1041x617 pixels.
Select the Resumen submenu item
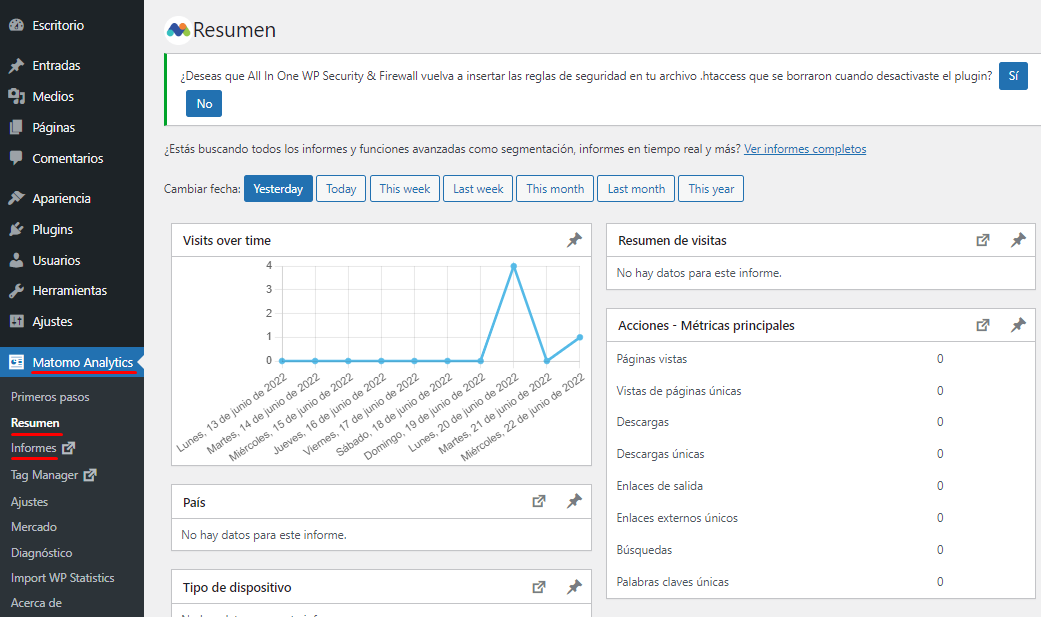[35, 423]
